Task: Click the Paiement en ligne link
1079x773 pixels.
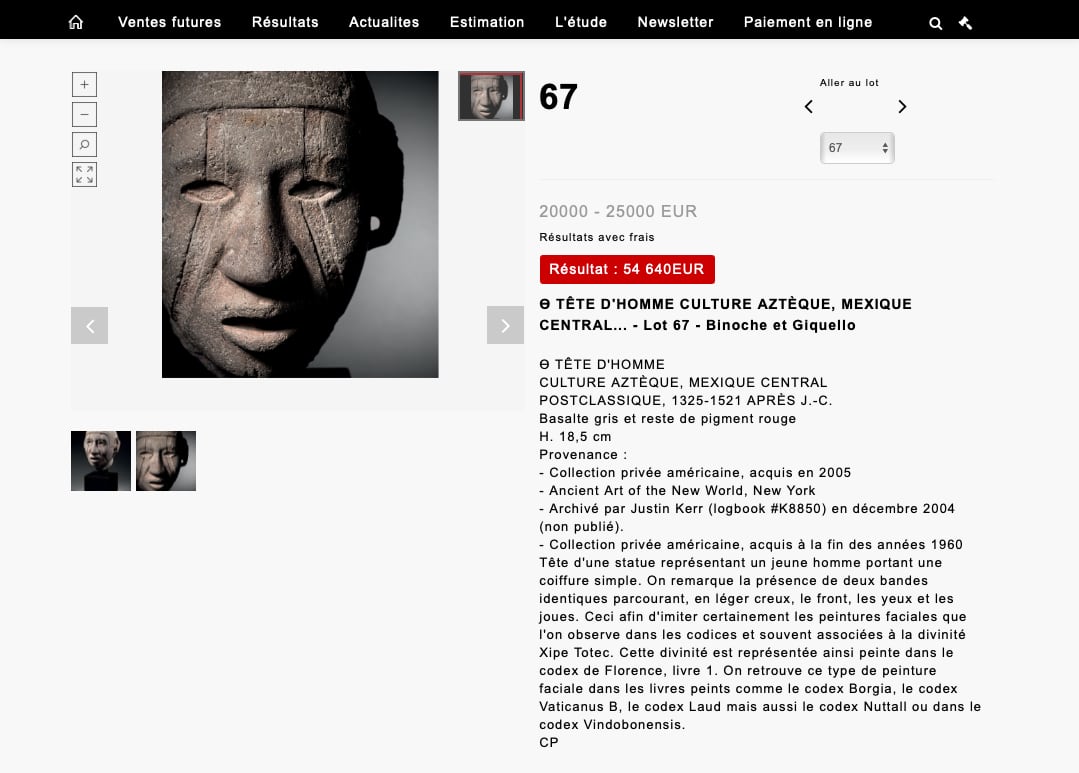Action: tap(808, 22)
